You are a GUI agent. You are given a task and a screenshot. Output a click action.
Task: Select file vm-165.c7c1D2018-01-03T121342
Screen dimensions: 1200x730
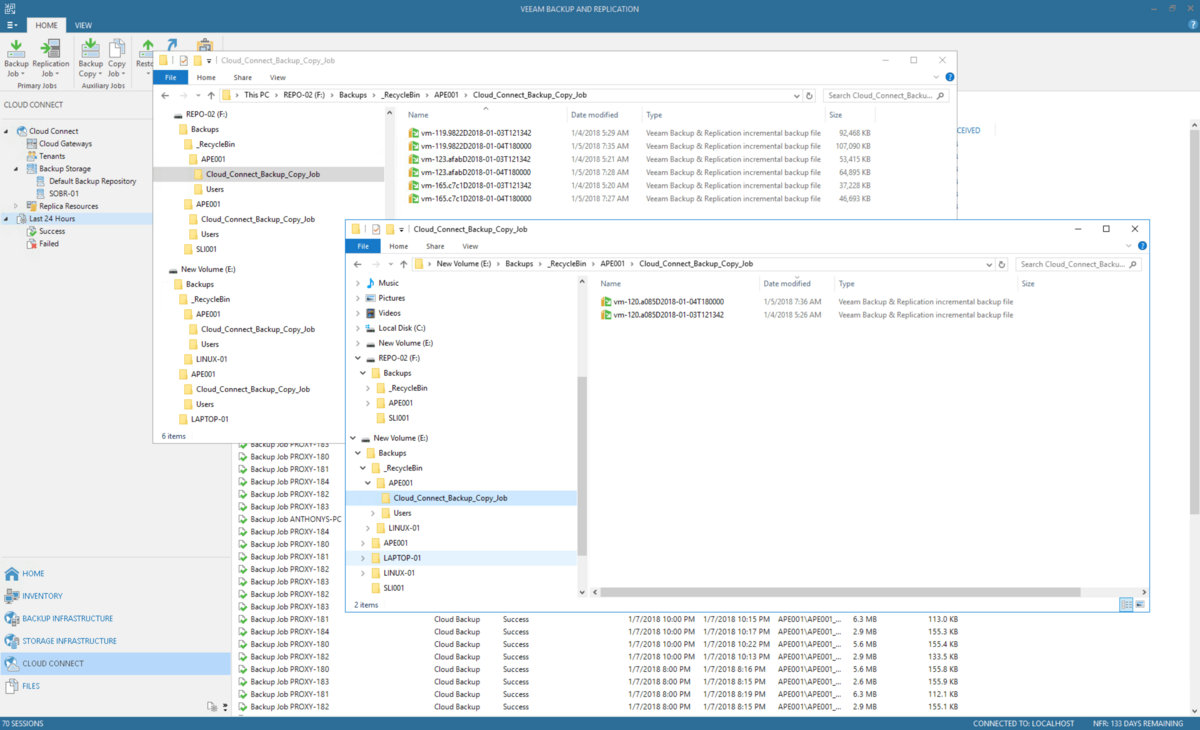pos(469,185)
